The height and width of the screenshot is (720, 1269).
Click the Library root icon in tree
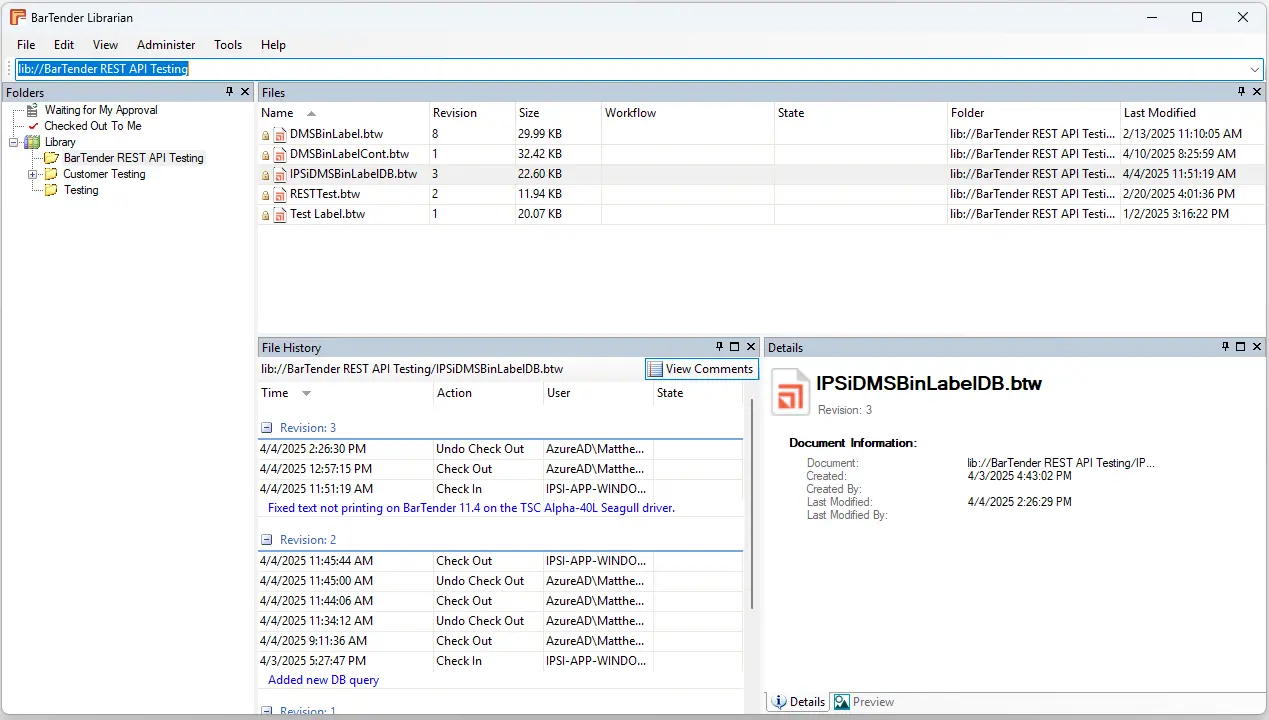click(33, 142)
